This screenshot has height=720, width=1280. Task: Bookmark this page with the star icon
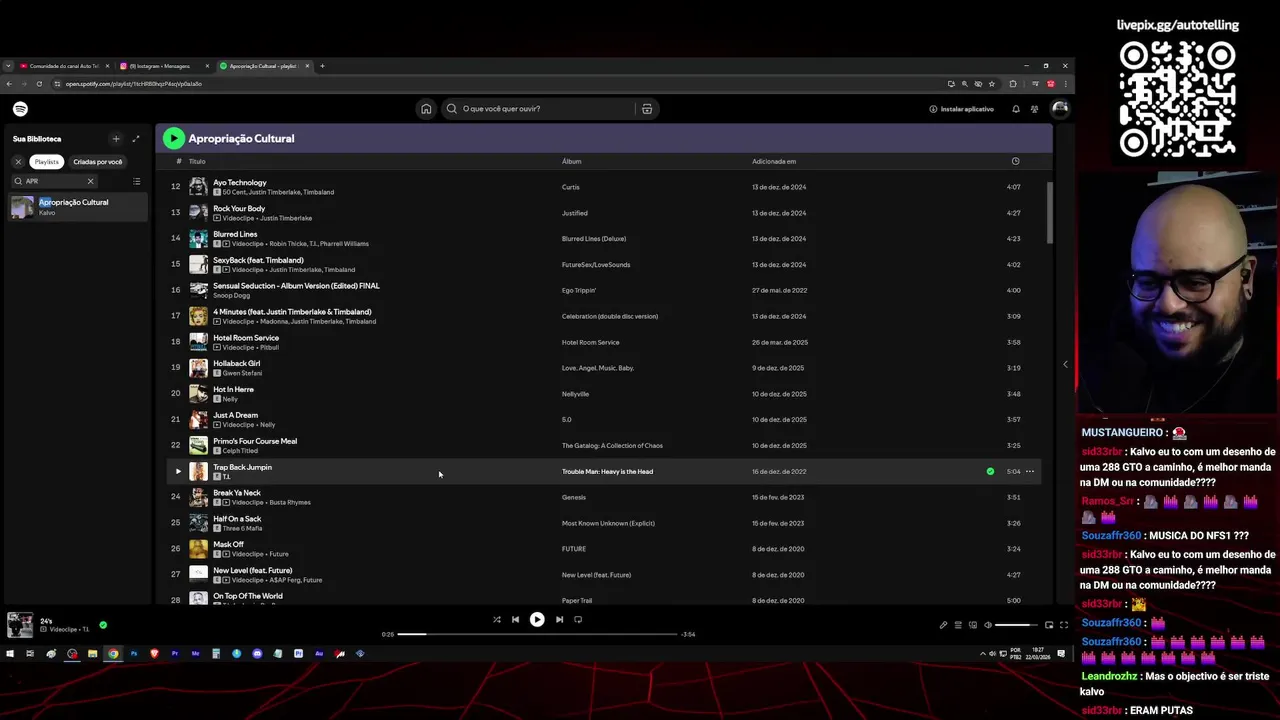992,84
